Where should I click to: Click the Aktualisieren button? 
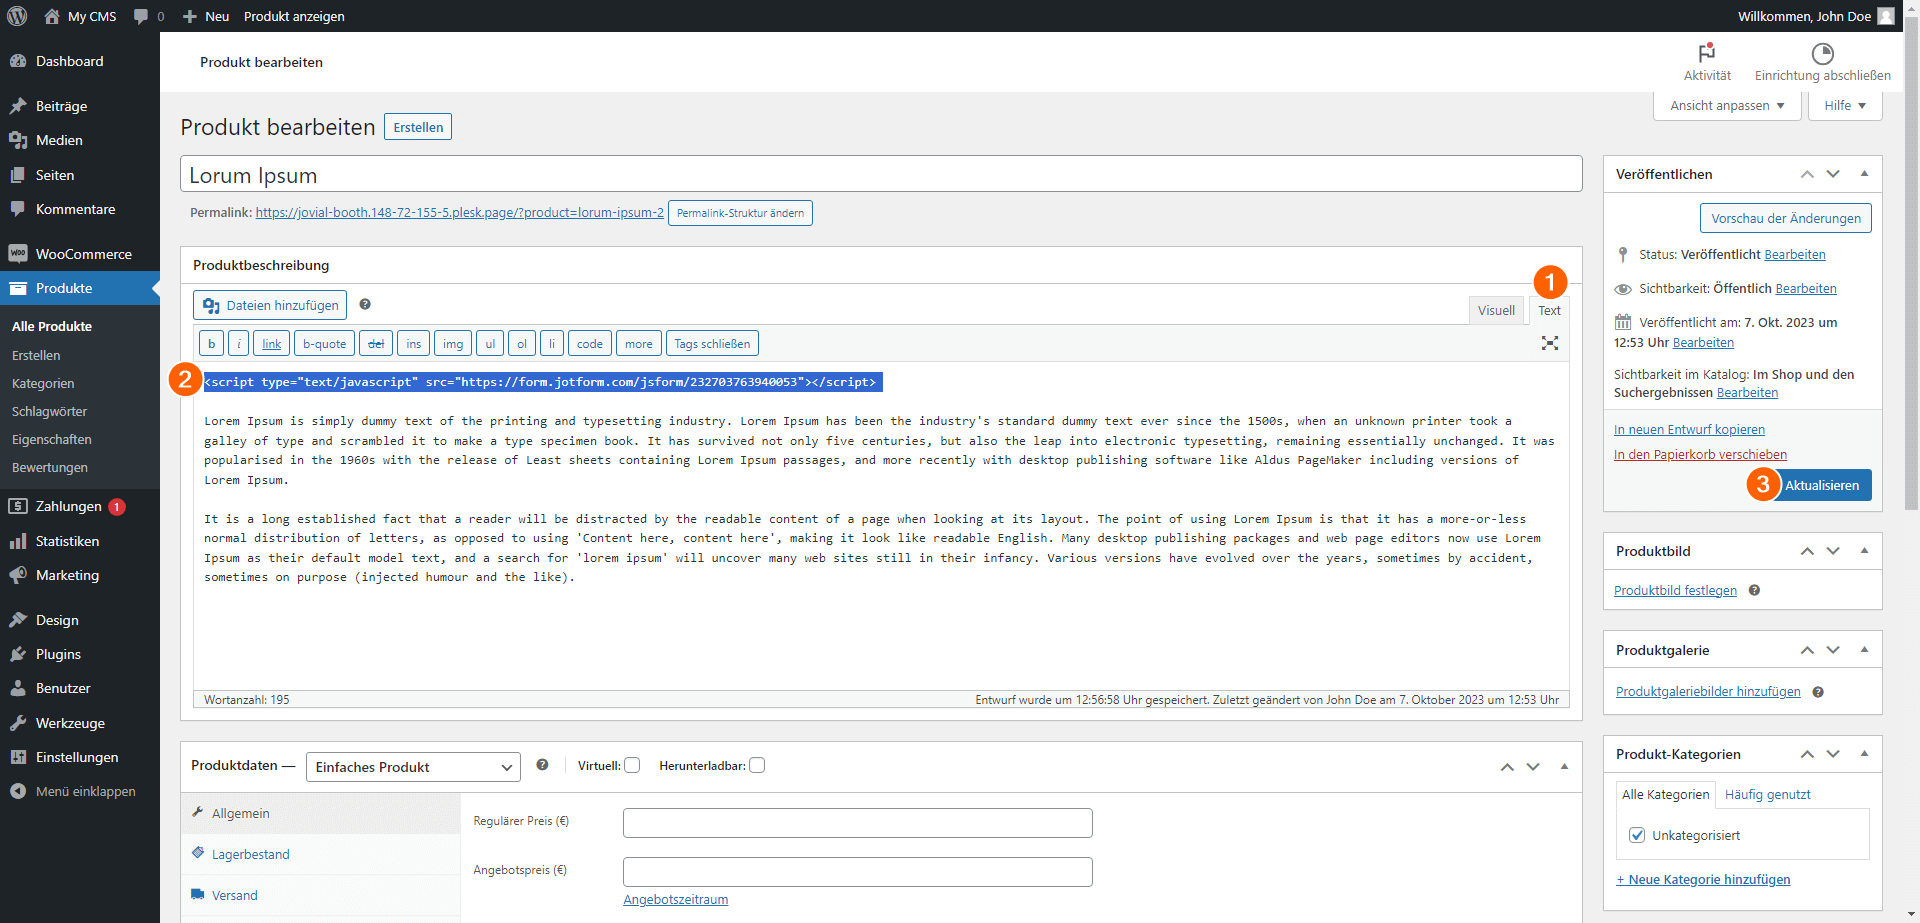(1821, 485)
